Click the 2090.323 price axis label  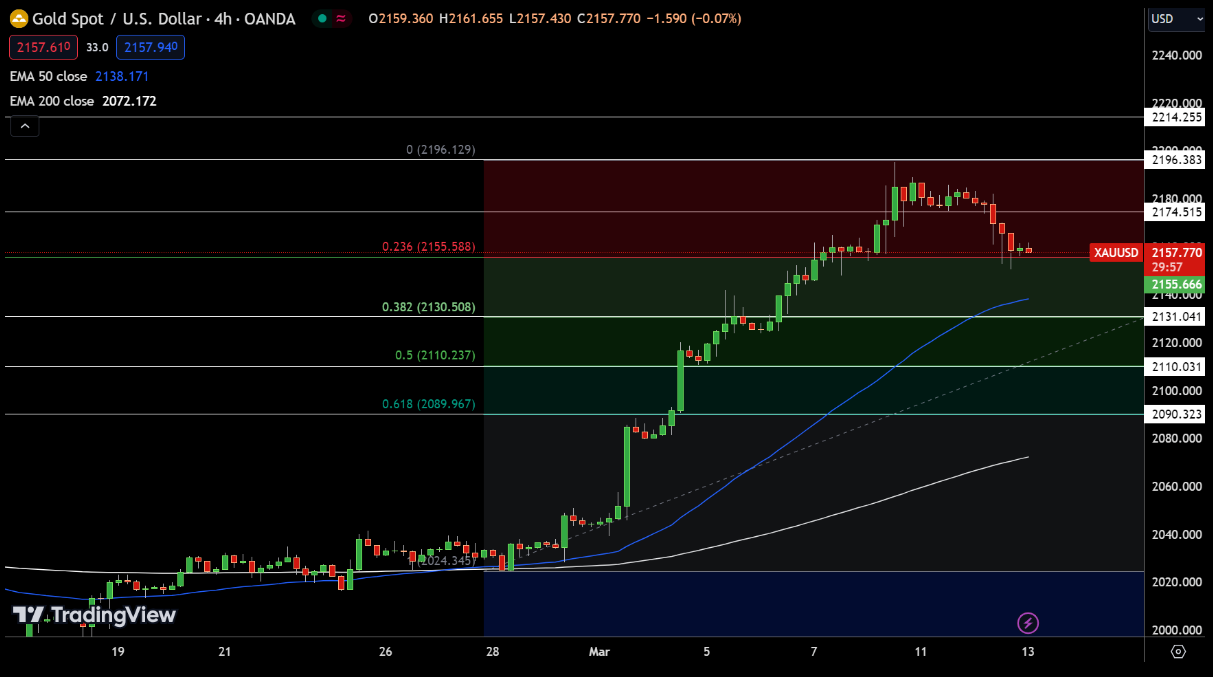pyautogui.click(x=1175, y=414)
